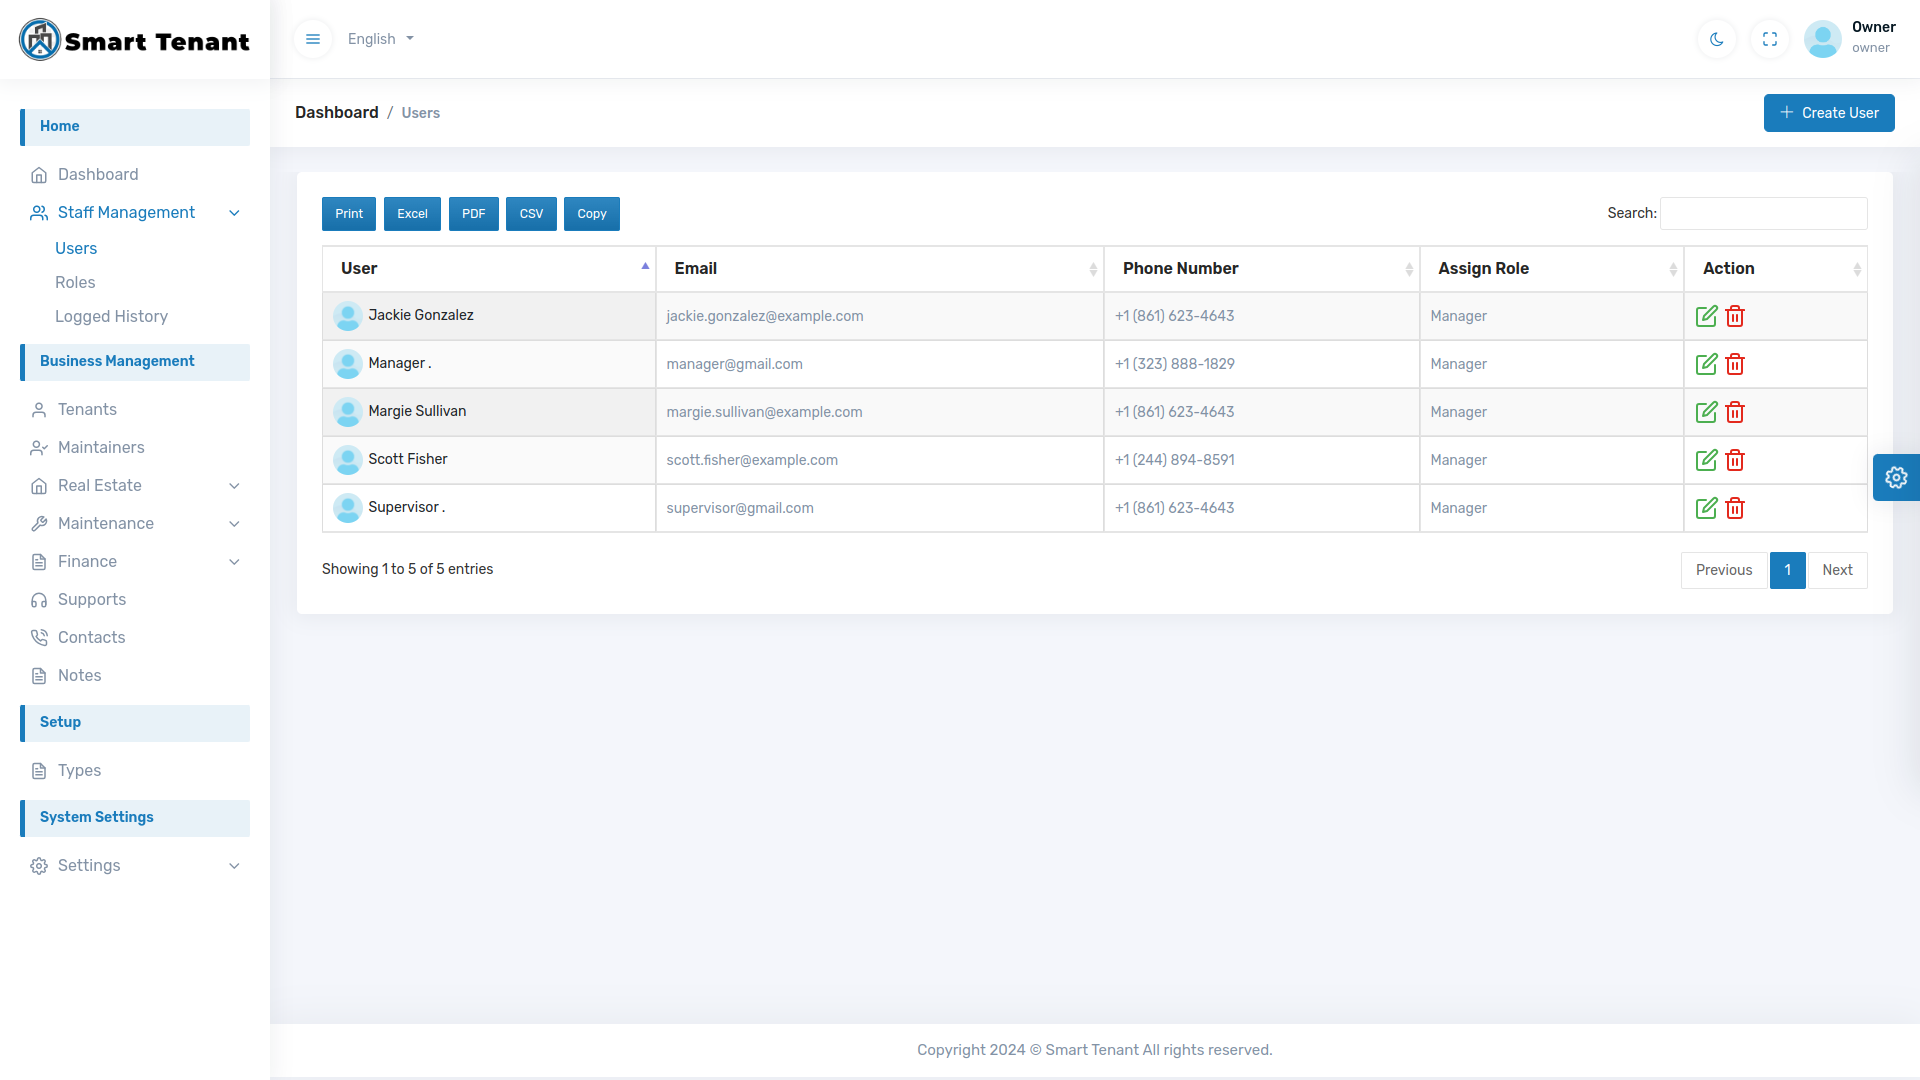Screen dimensions: 1920x1080
Task: Switch to the Roles page
Action: 75,282
